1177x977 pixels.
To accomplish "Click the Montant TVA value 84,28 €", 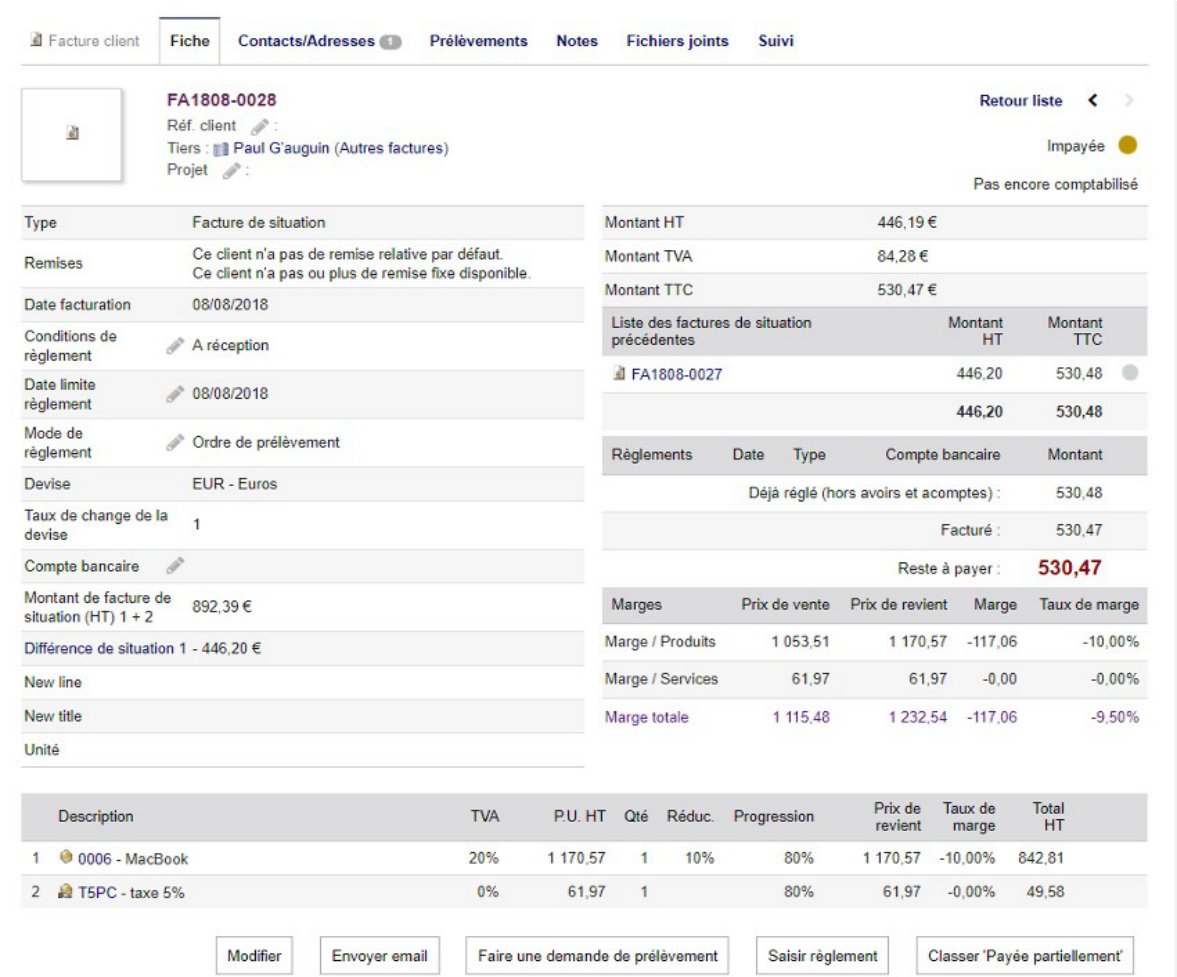I will pos(903,256).
